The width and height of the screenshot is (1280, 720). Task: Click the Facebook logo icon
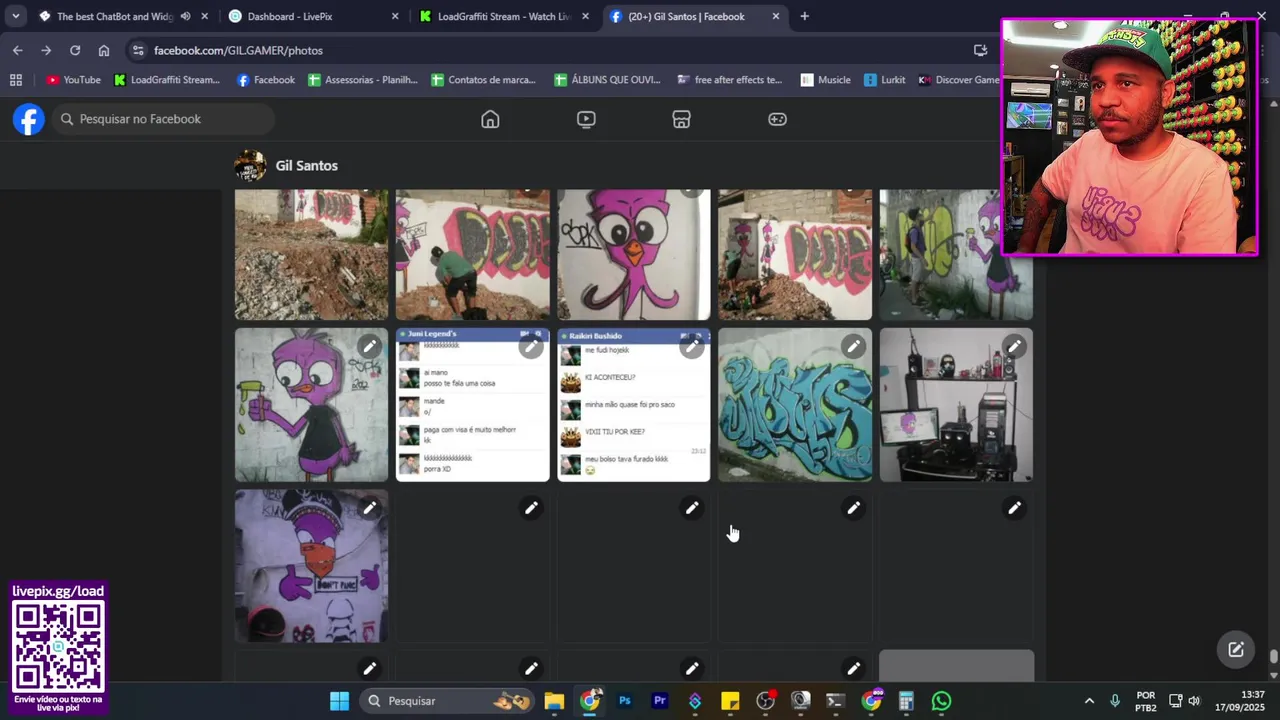click(x=29, y=119)
